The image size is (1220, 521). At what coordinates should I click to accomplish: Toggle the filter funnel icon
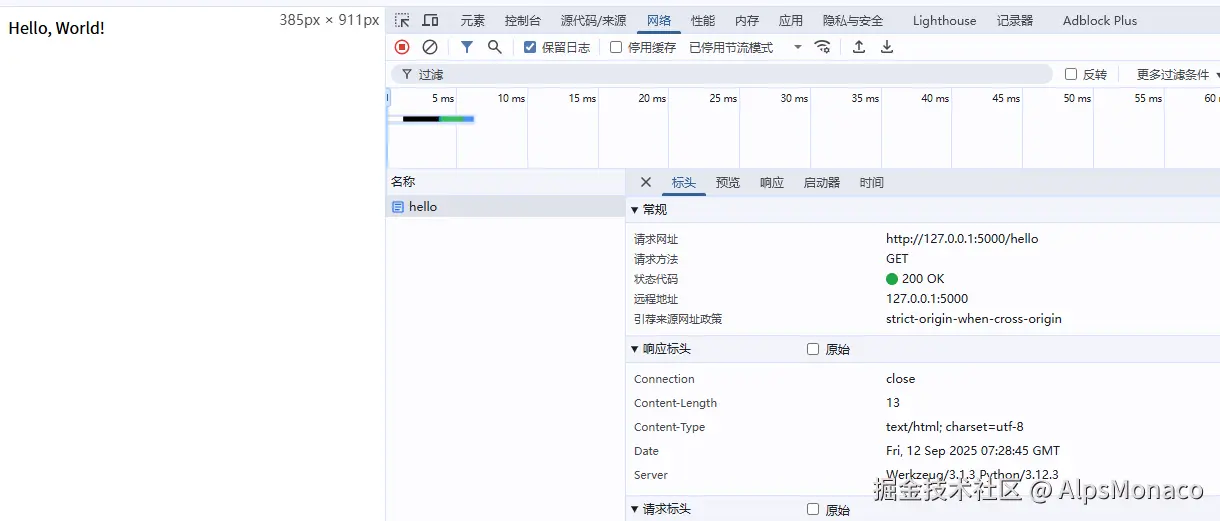pos(467,47)
